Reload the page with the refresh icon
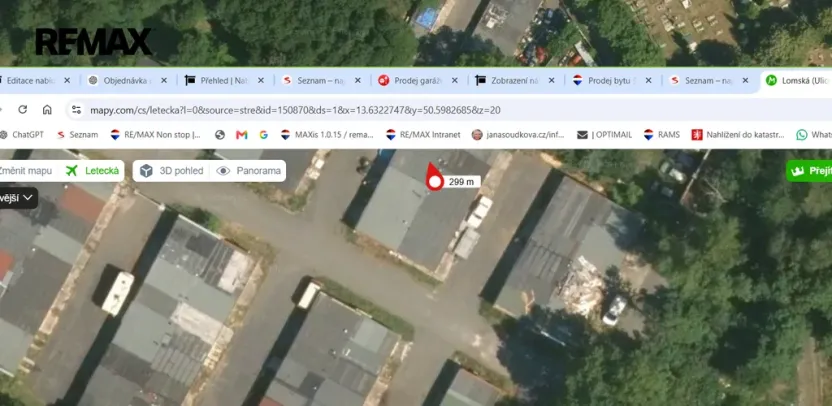The width and height of the screenshot is (832, 406). point(22,110)
